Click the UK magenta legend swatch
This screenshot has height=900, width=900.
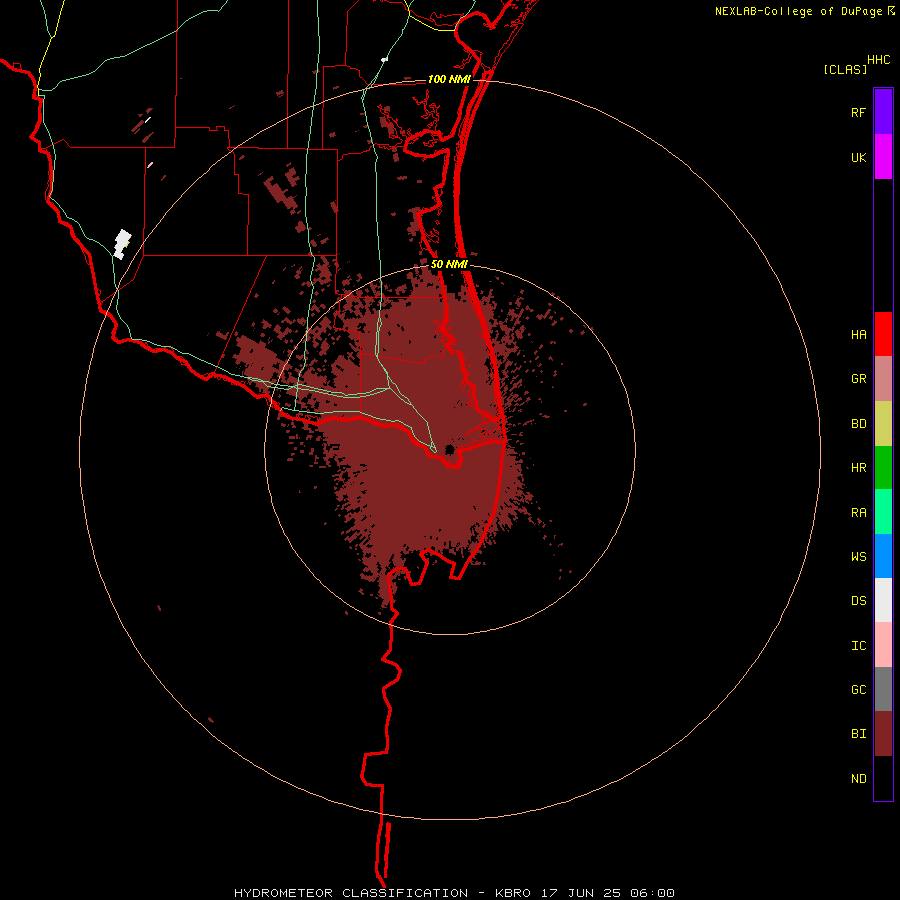(x=883, y=157)
